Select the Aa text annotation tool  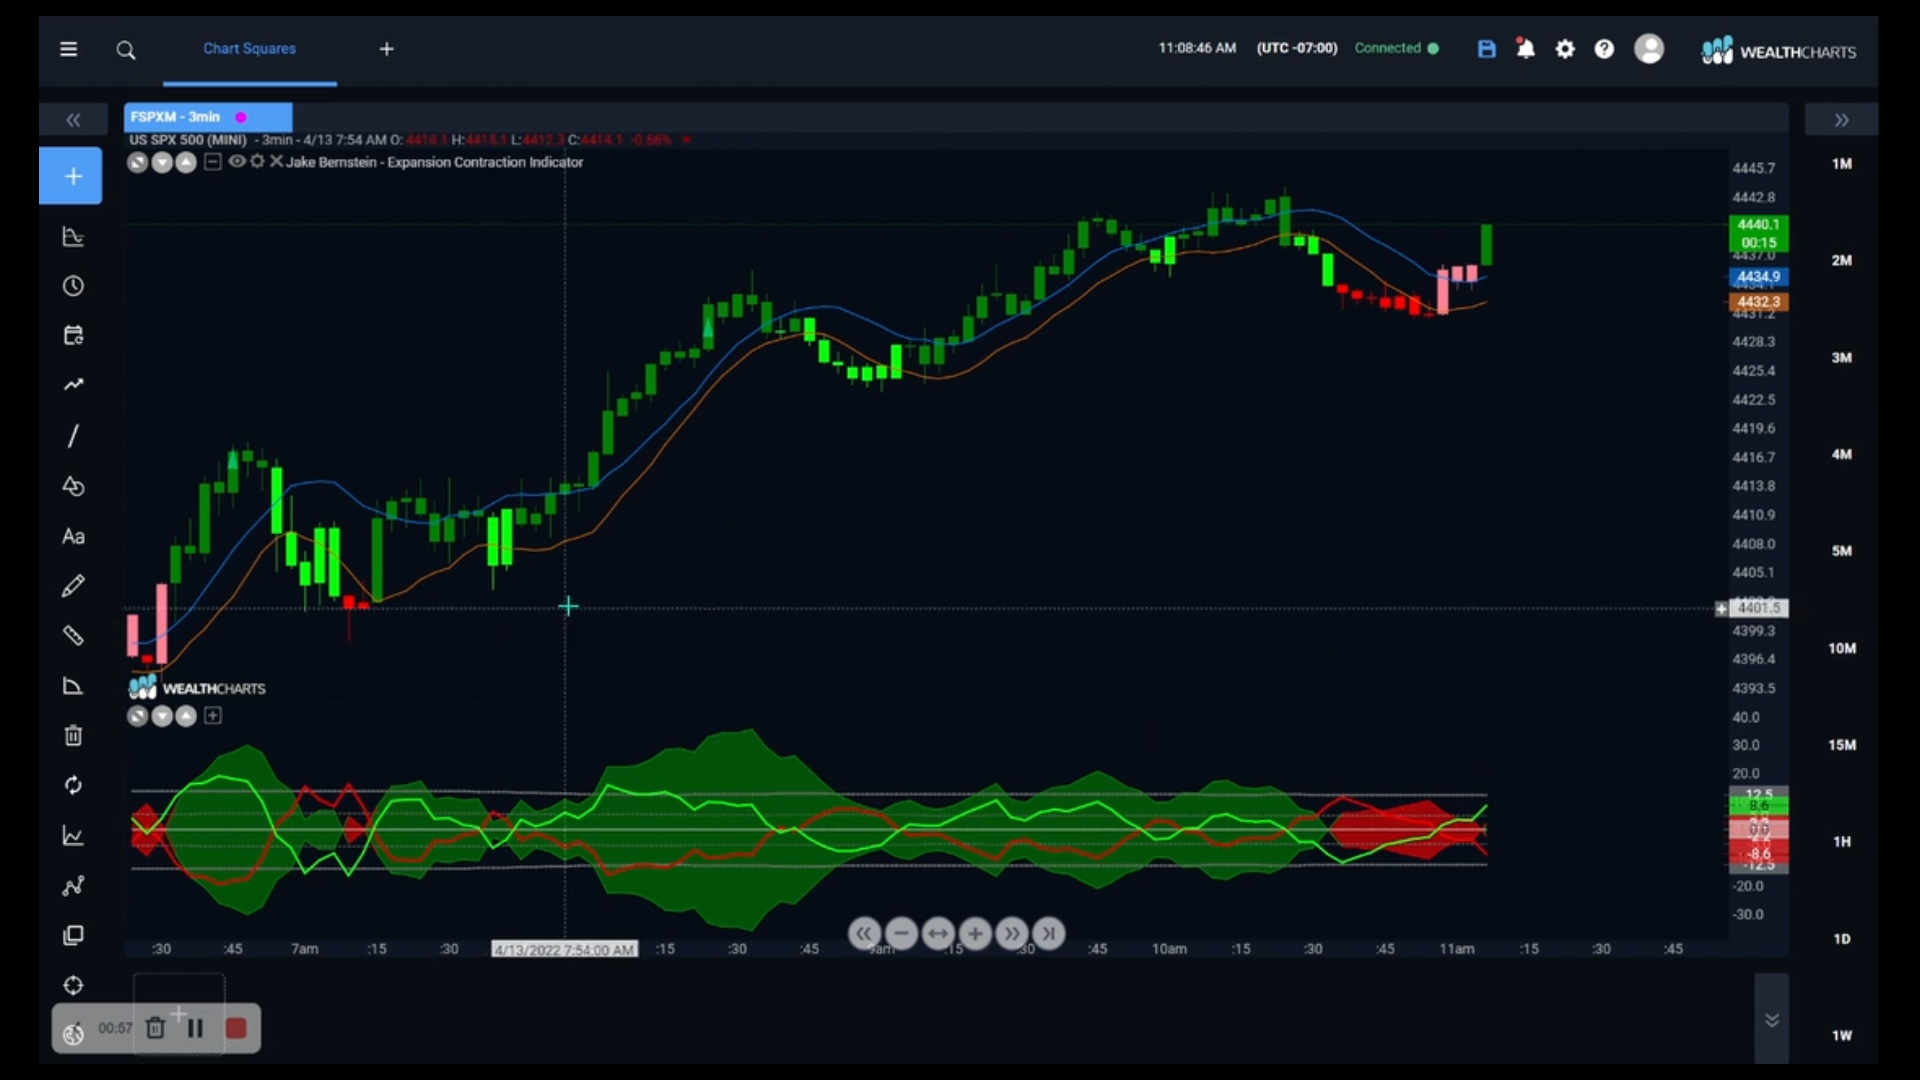[73, 536]
